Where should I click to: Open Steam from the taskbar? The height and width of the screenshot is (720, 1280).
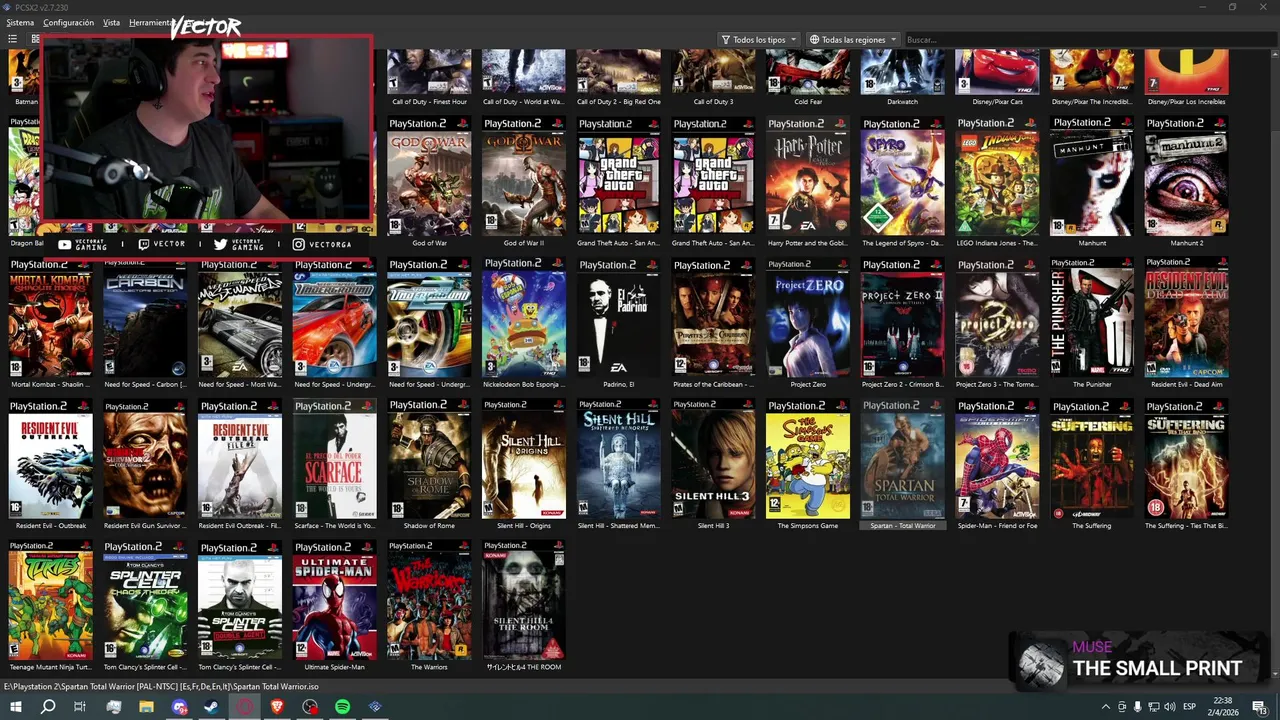212,707
